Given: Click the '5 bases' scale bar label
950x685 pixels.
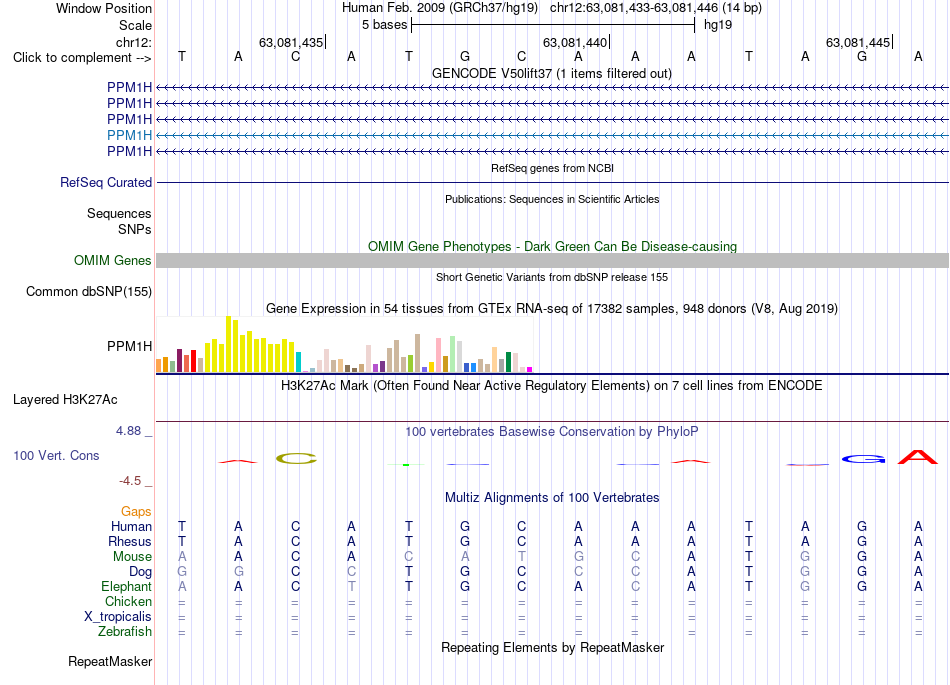Looking at the screenshot, I should pyautogui.click(x=385, y=25).
